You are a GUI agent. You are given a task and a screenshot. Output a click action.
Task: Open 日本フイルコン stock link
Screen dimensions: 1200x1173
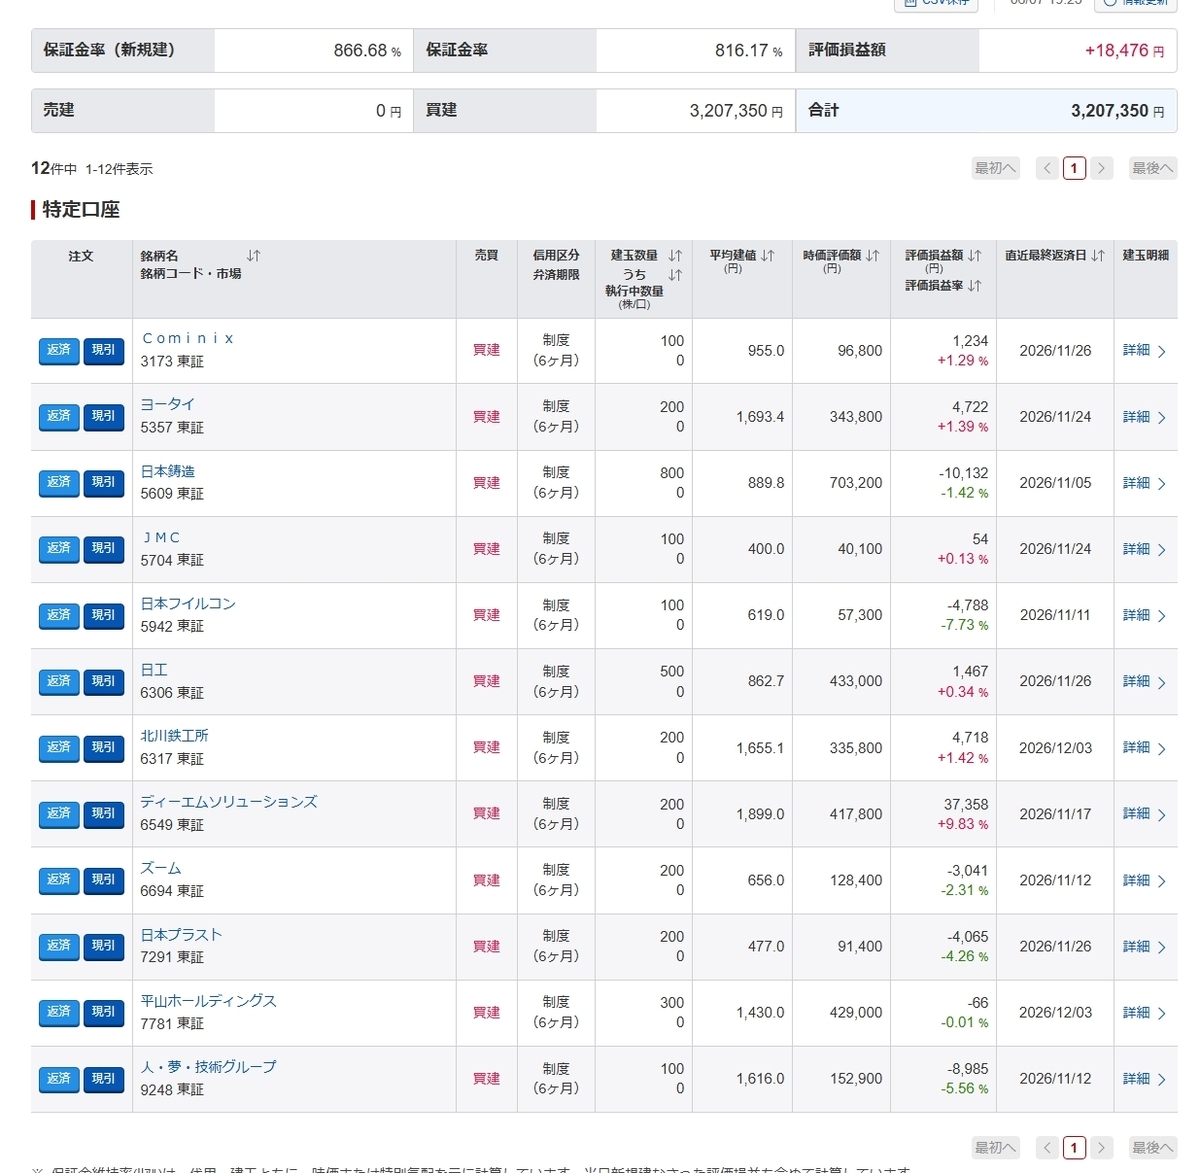point(188,603)
